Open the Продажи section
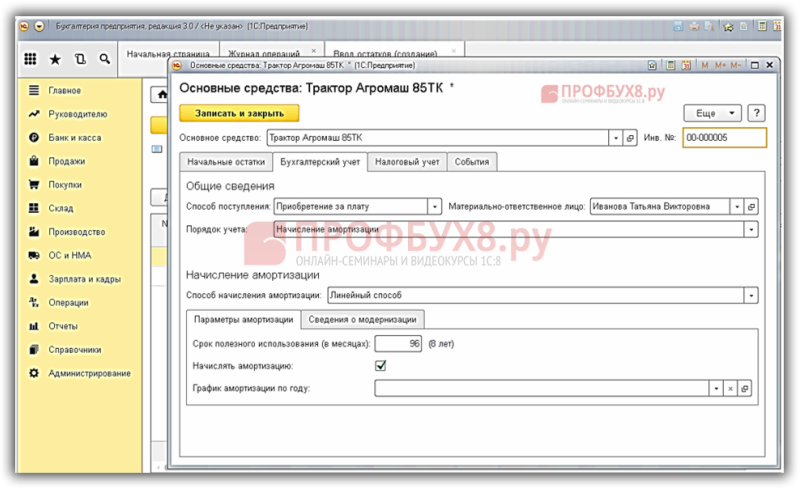The image size is (800, 489). (x=66, y=161)
